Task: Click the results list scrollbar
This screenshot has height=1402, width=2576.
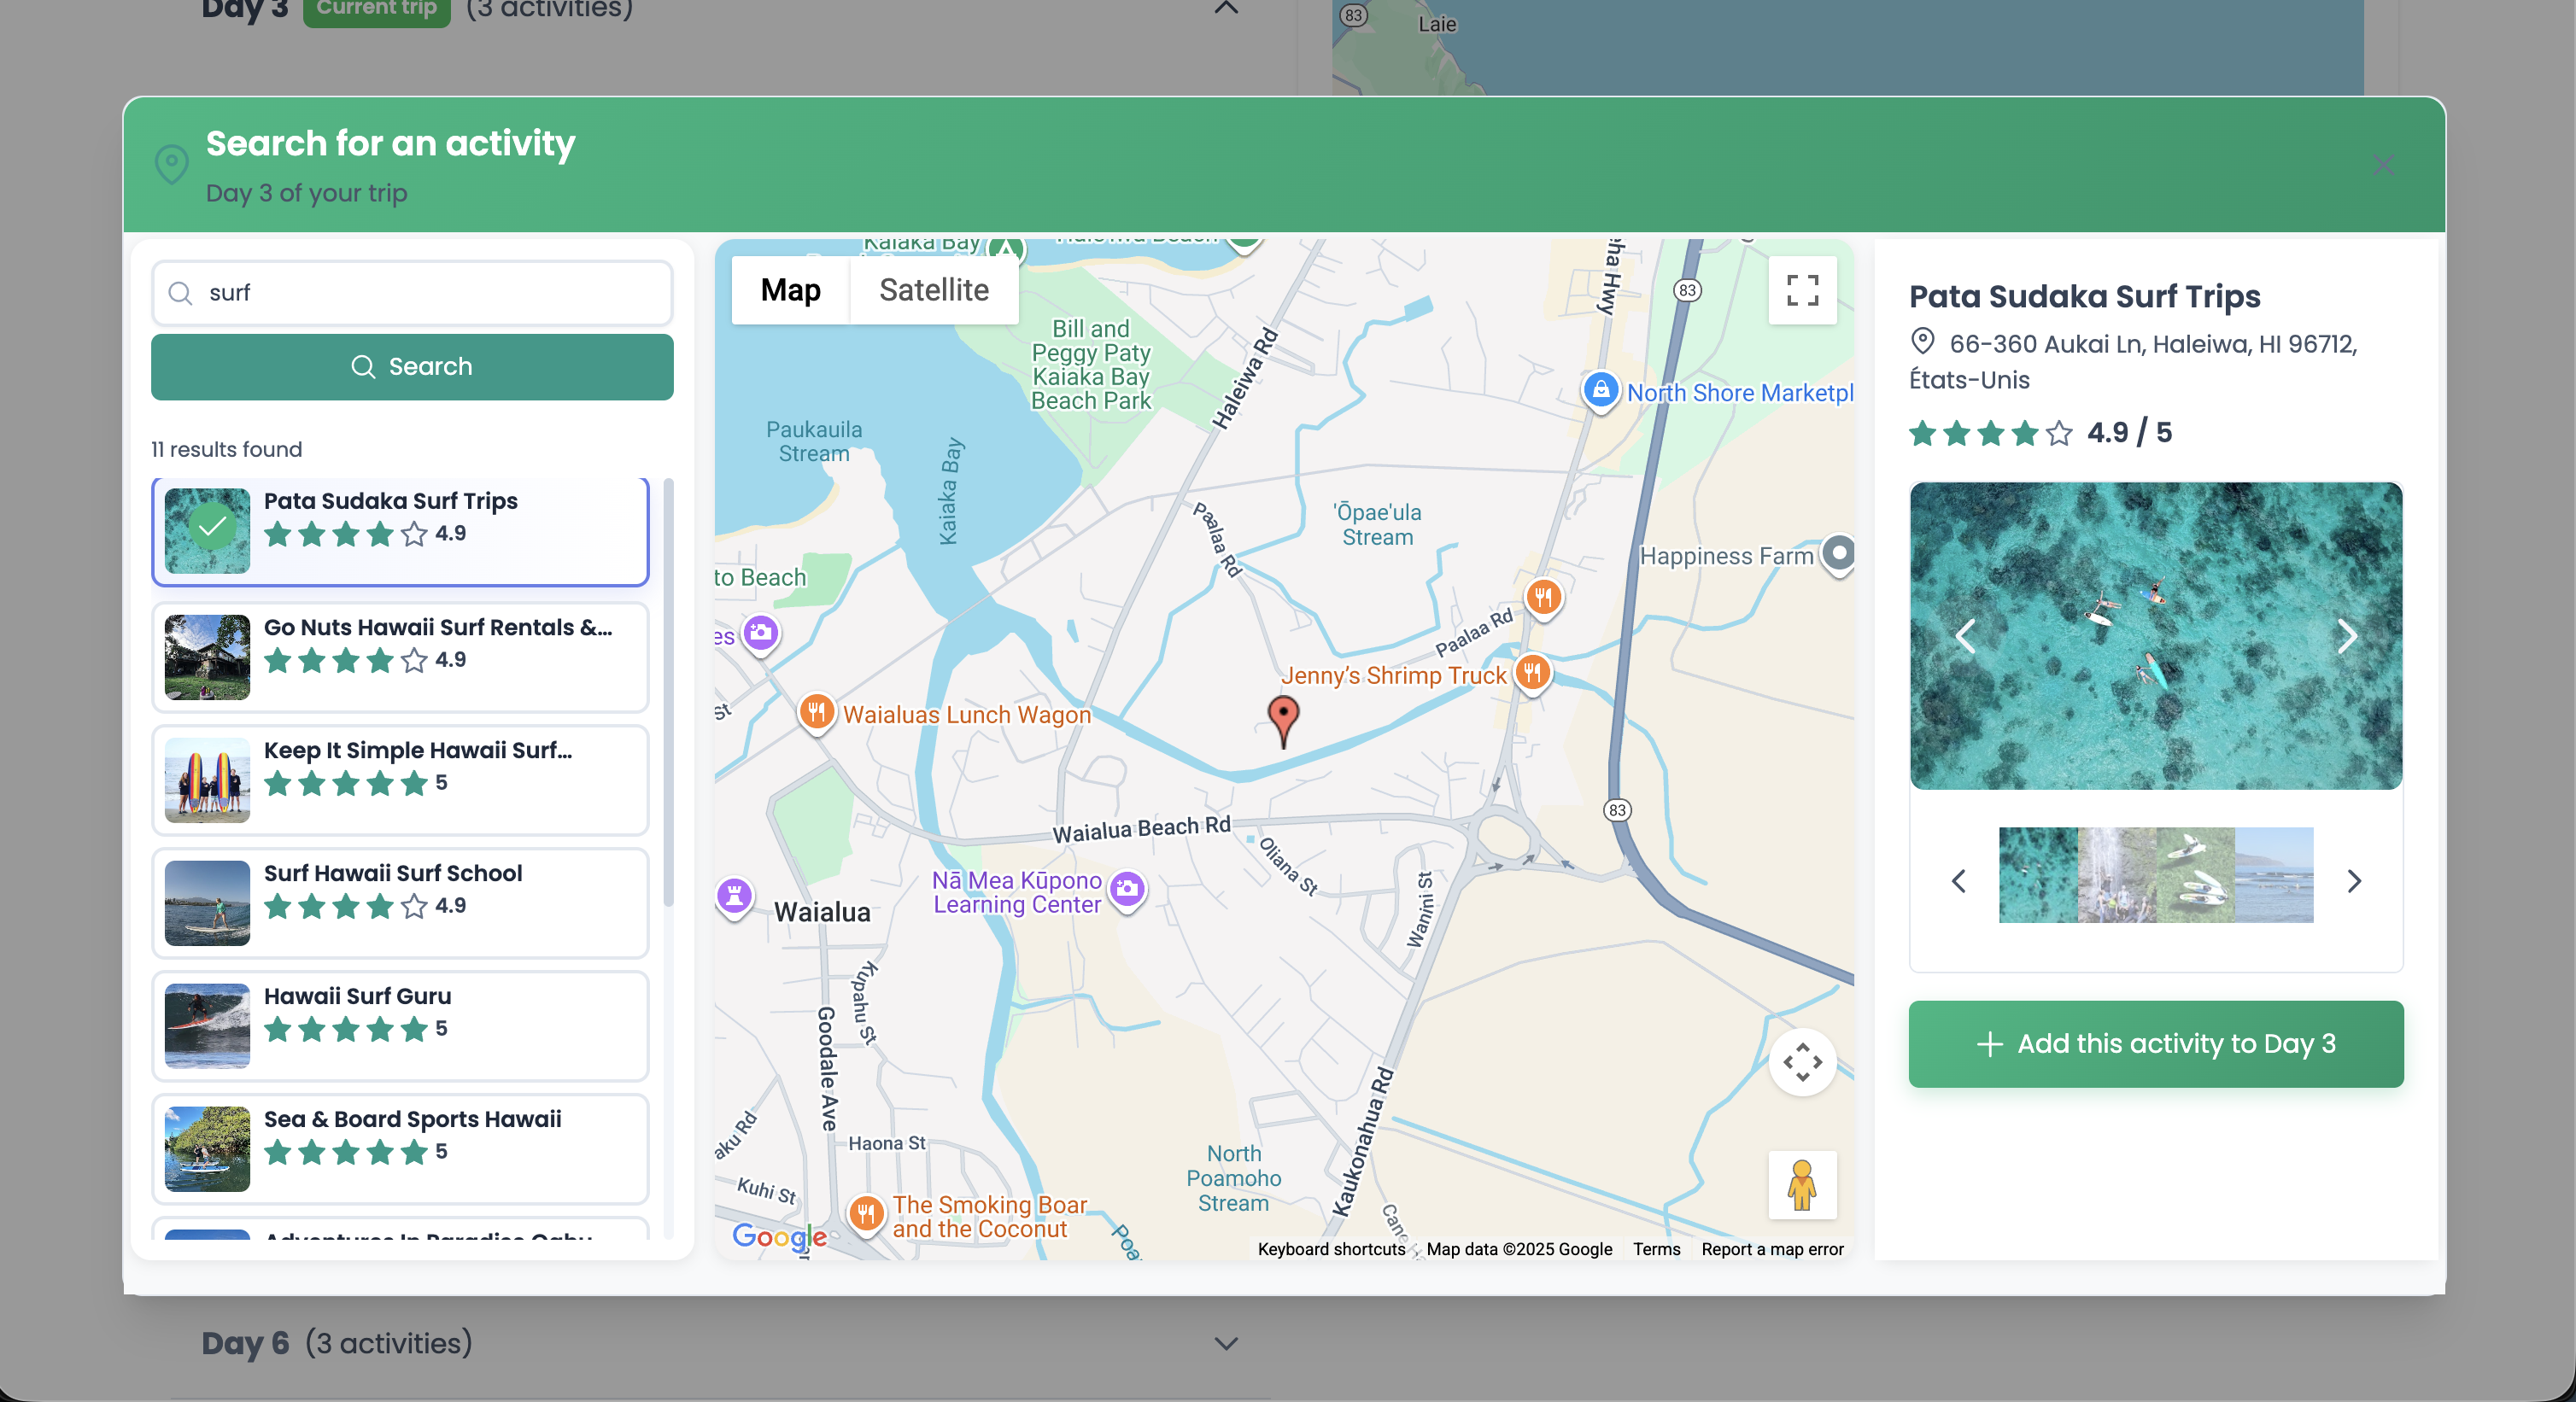Action: click(x=668, y=692)
